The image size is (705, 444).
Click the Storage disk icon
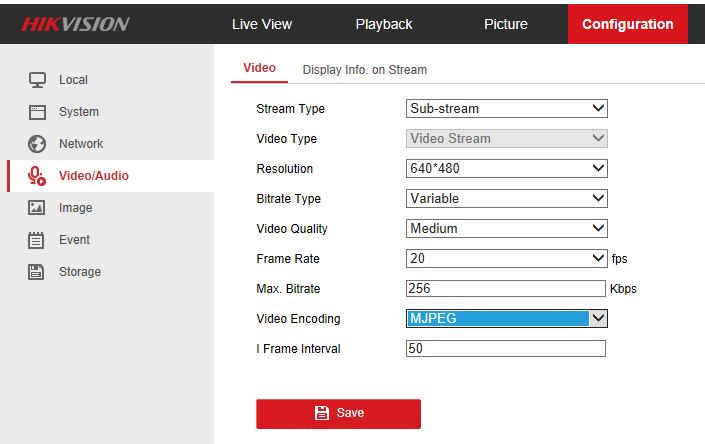(x=37, y=272)
